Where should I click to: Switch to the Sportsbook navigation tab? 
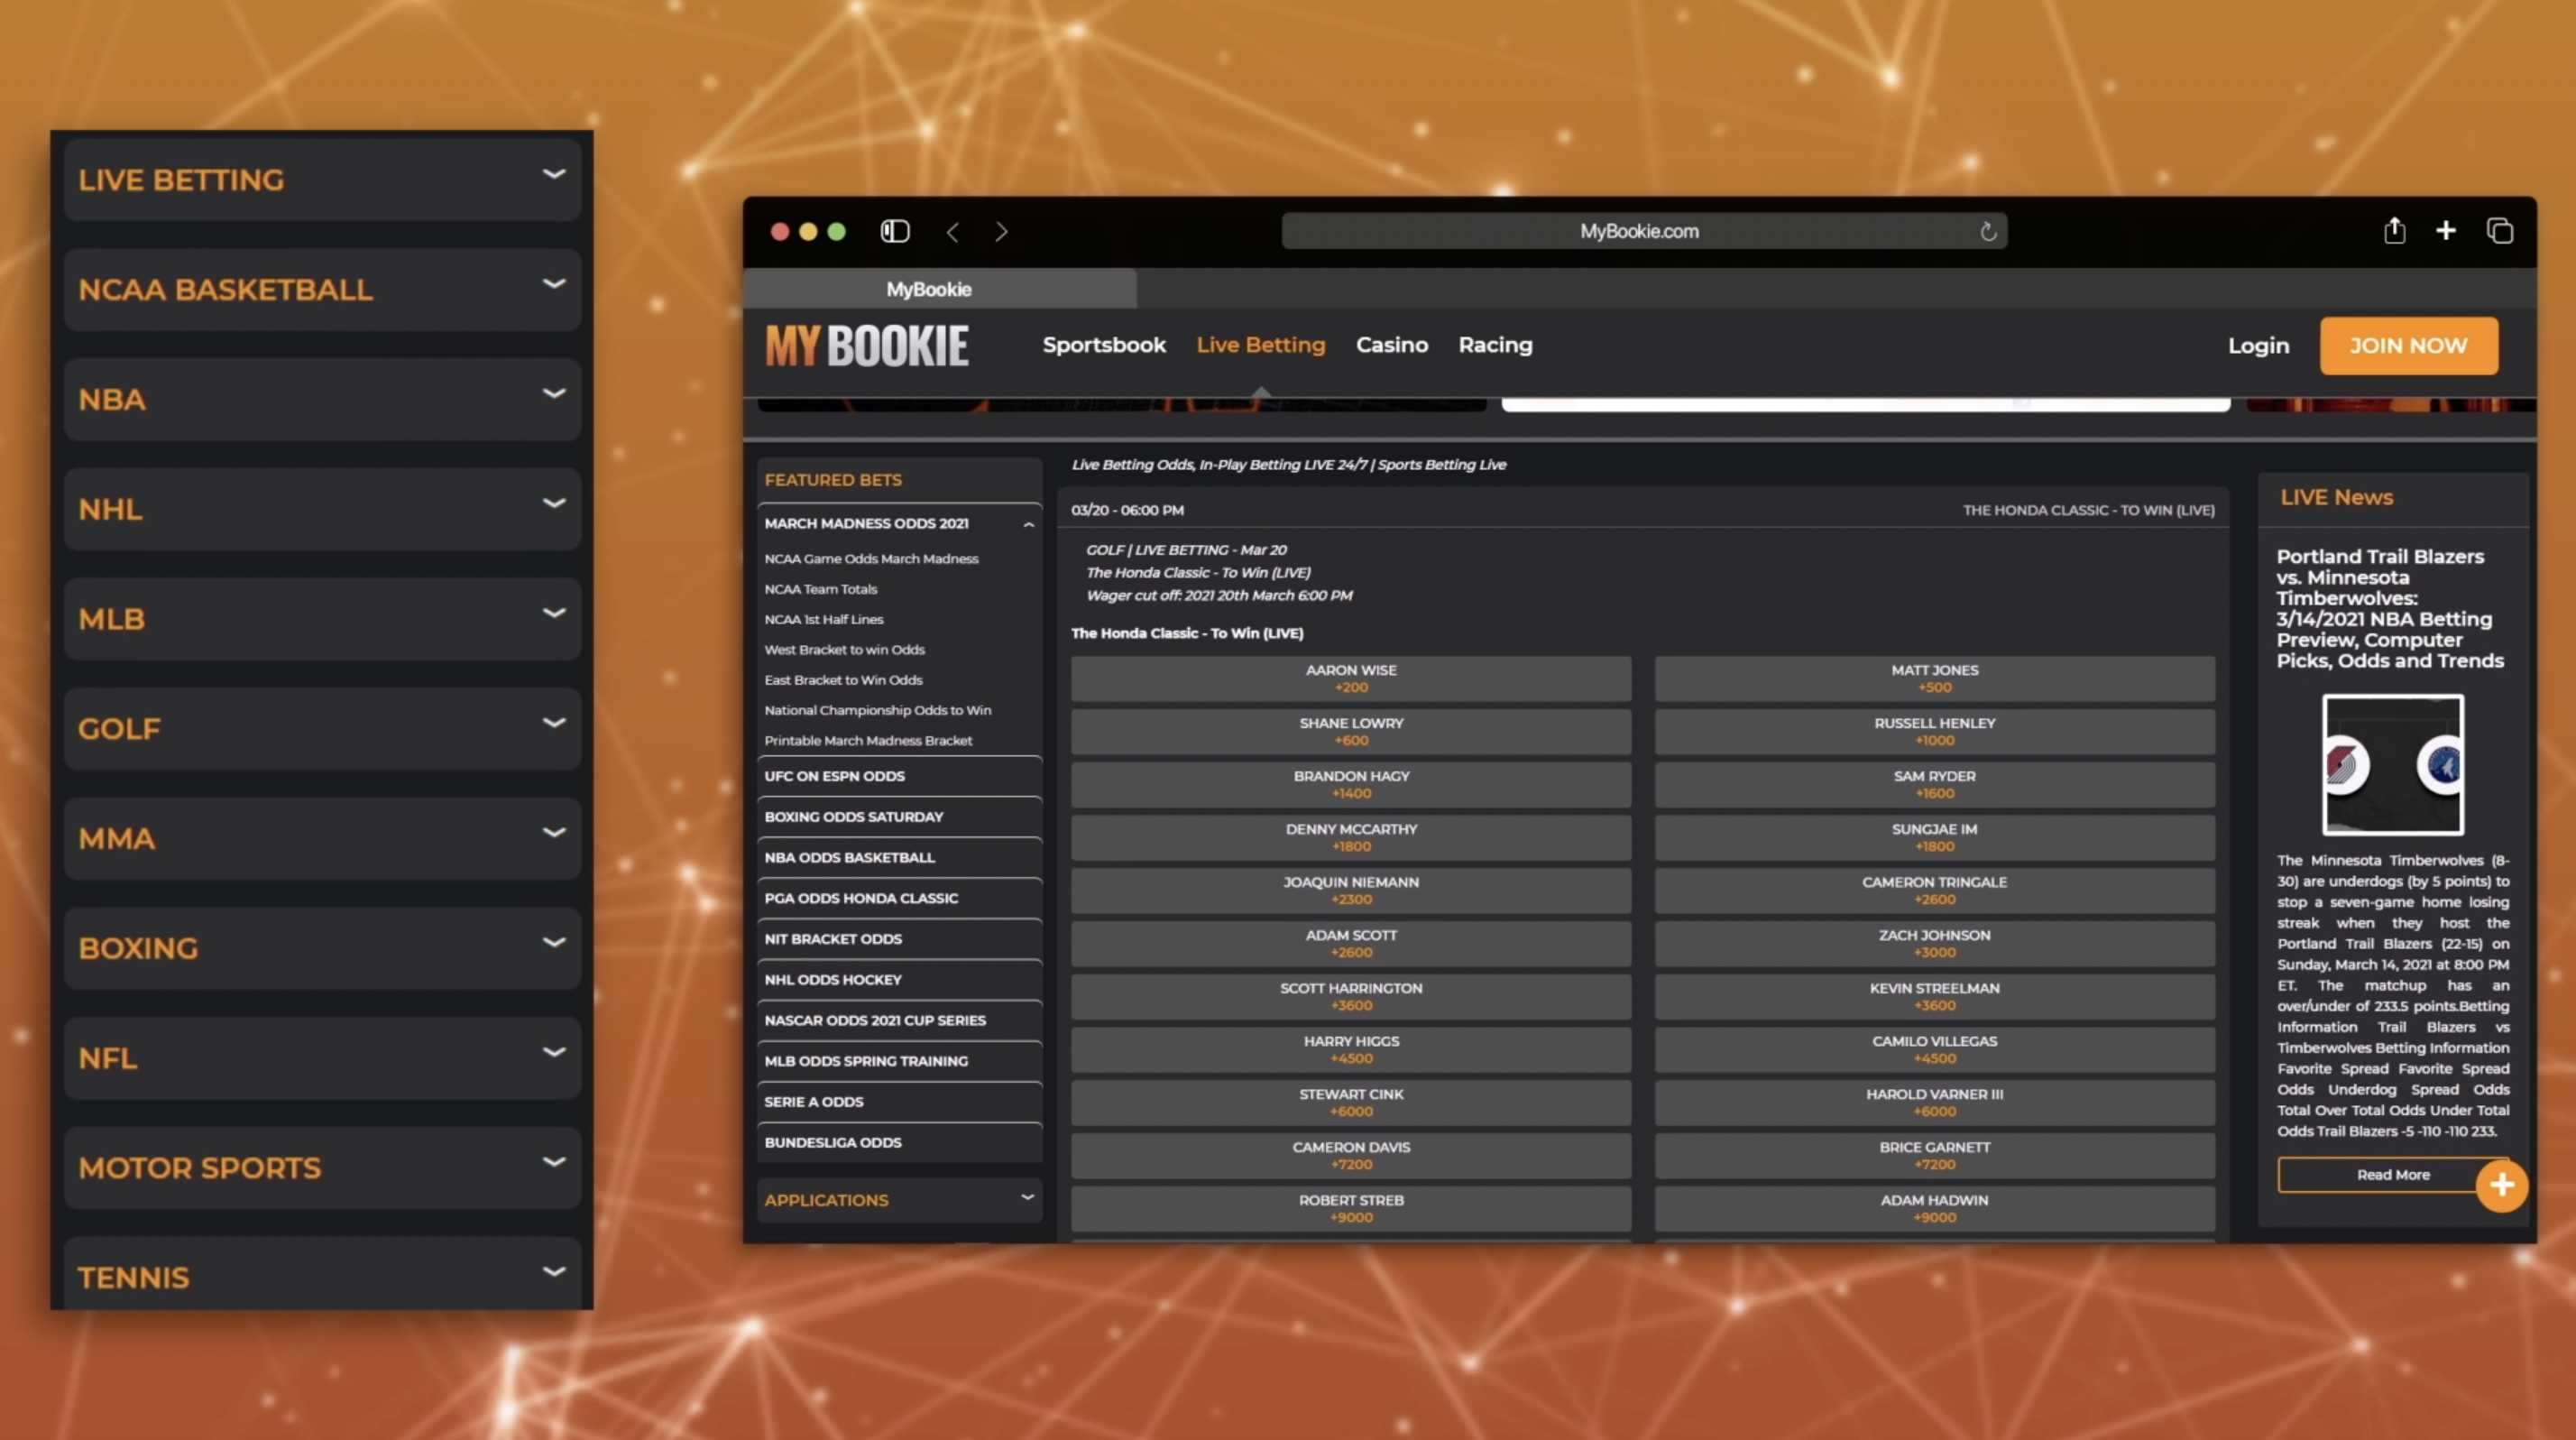[x=1103, y=345]
